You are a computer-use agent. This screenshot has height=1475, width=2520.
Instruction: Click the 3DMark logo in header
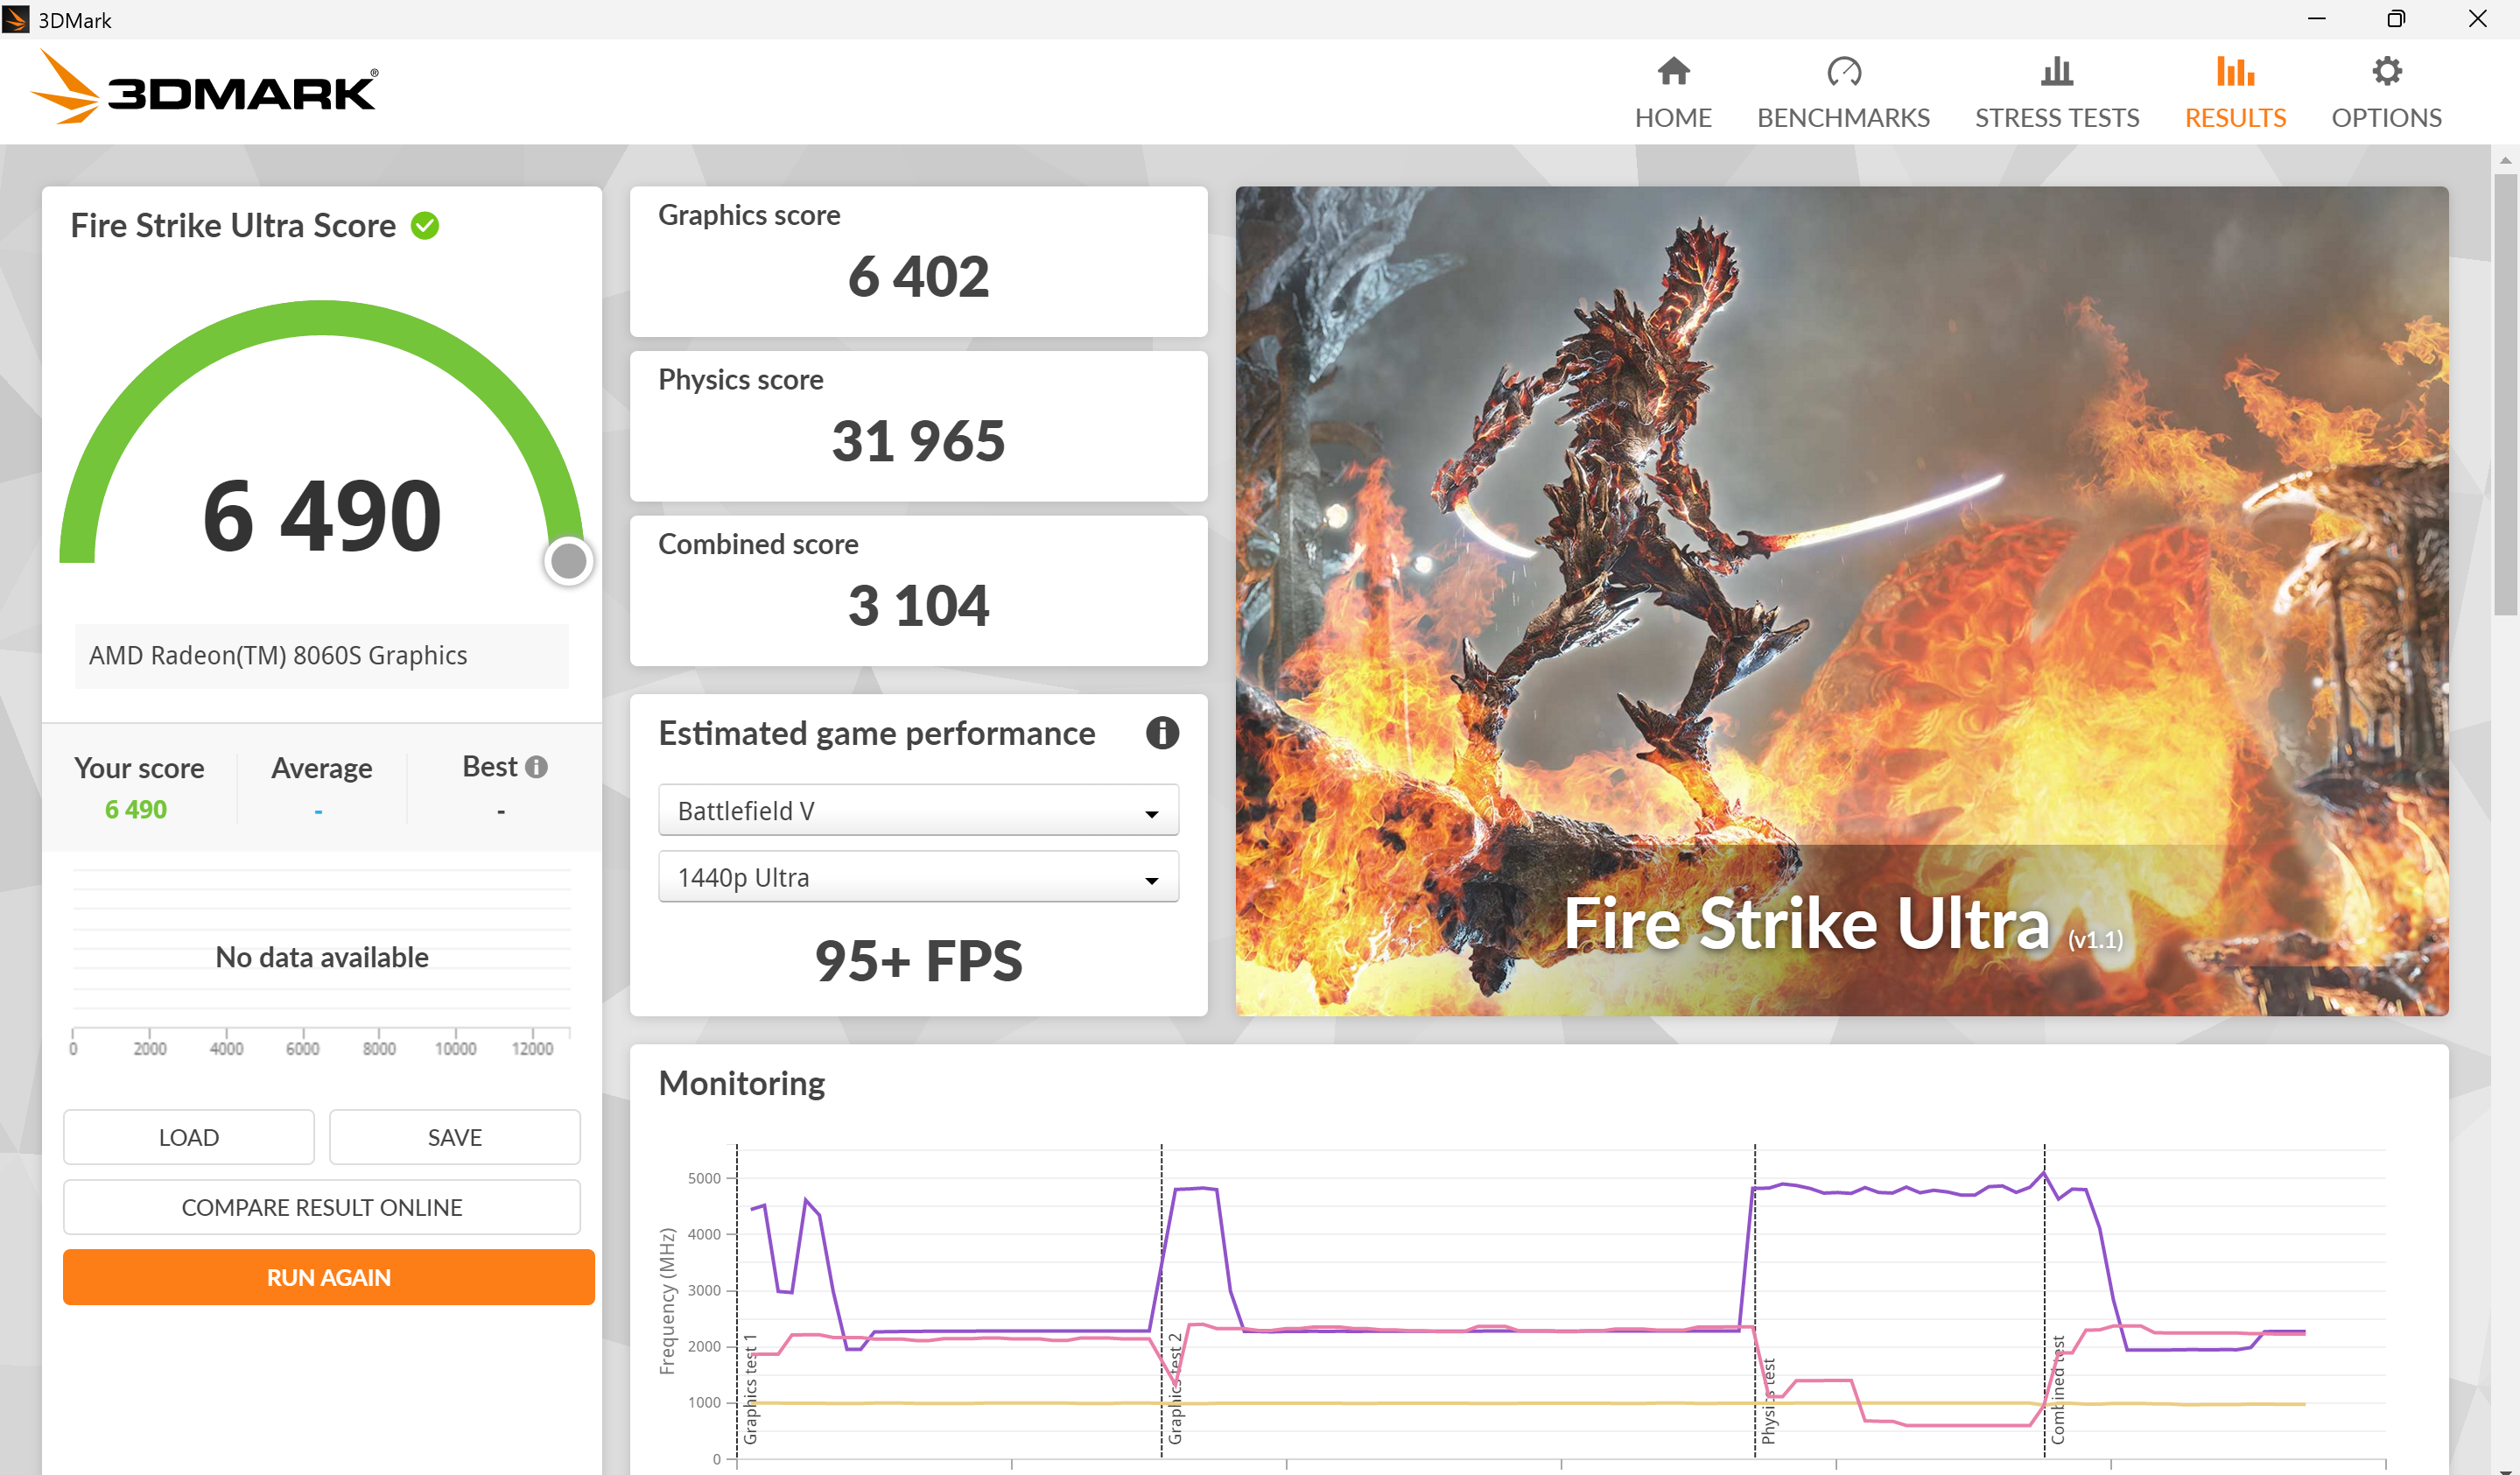point(205,89)
